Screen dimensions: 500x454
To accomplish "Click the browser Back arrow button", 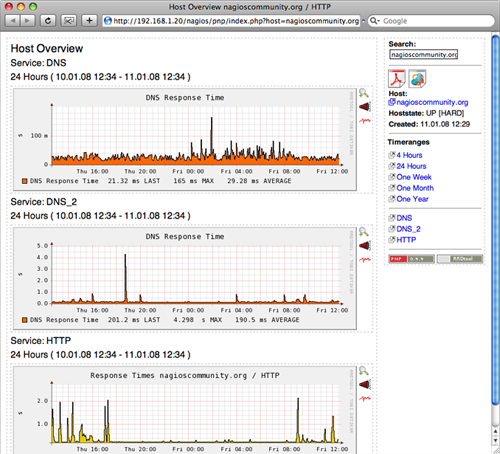I will pos(13,21).
